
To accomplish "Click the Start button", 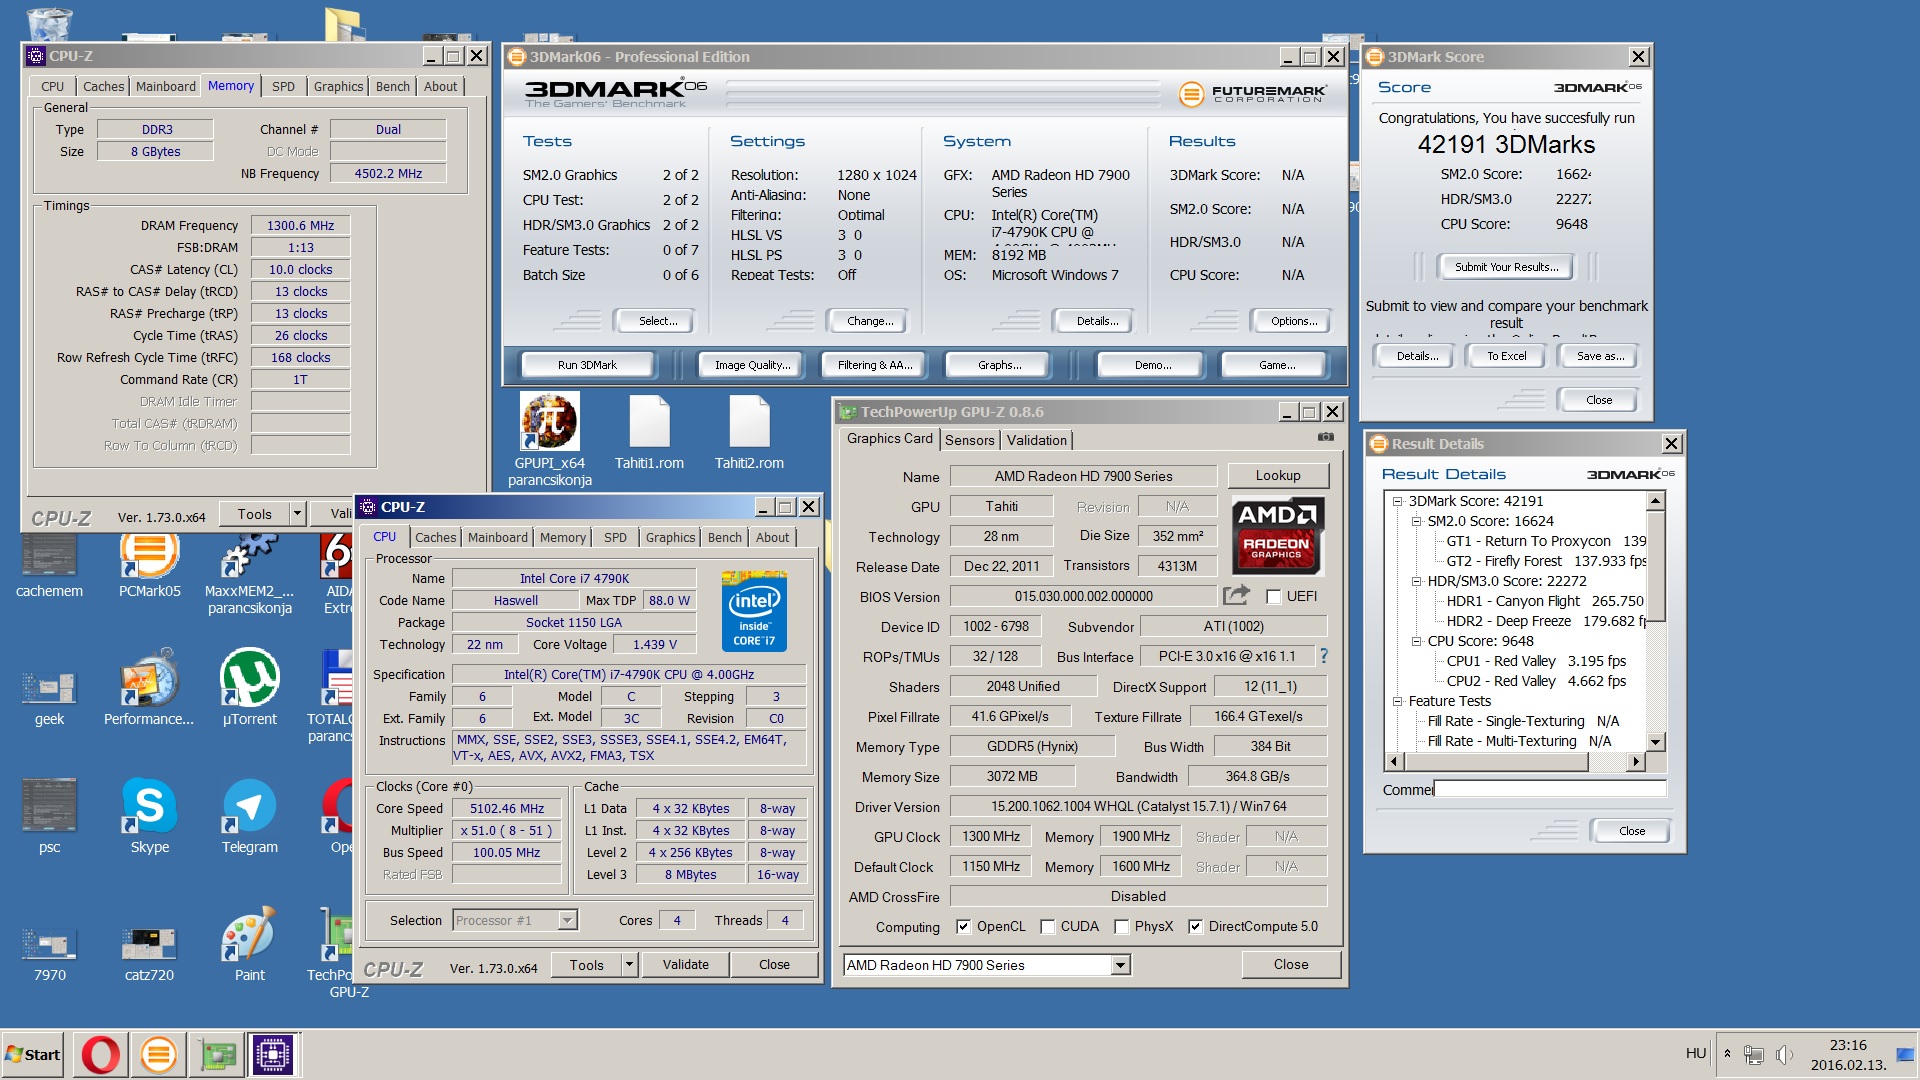I will click(33, 1055).
